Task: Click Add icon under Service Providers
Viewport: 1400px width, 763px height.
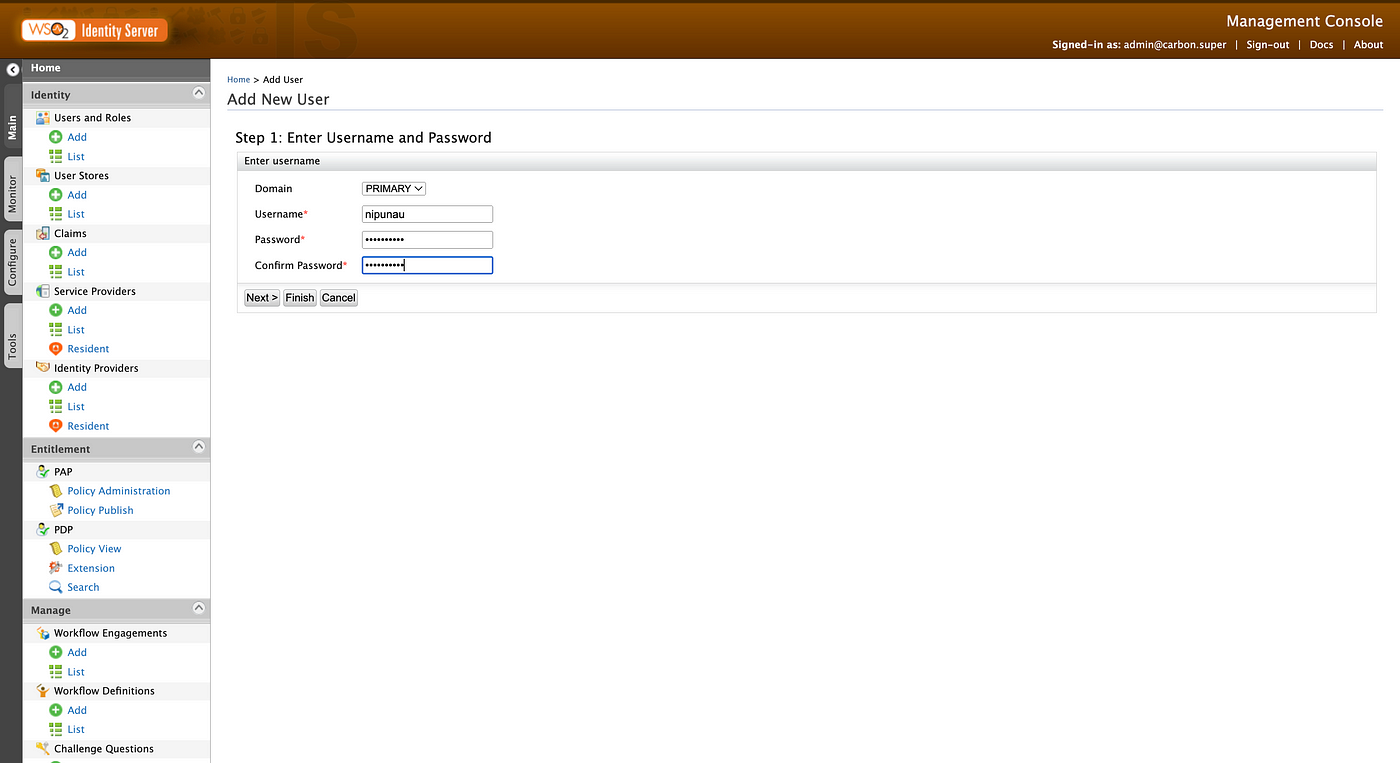Action: point(56,310)
